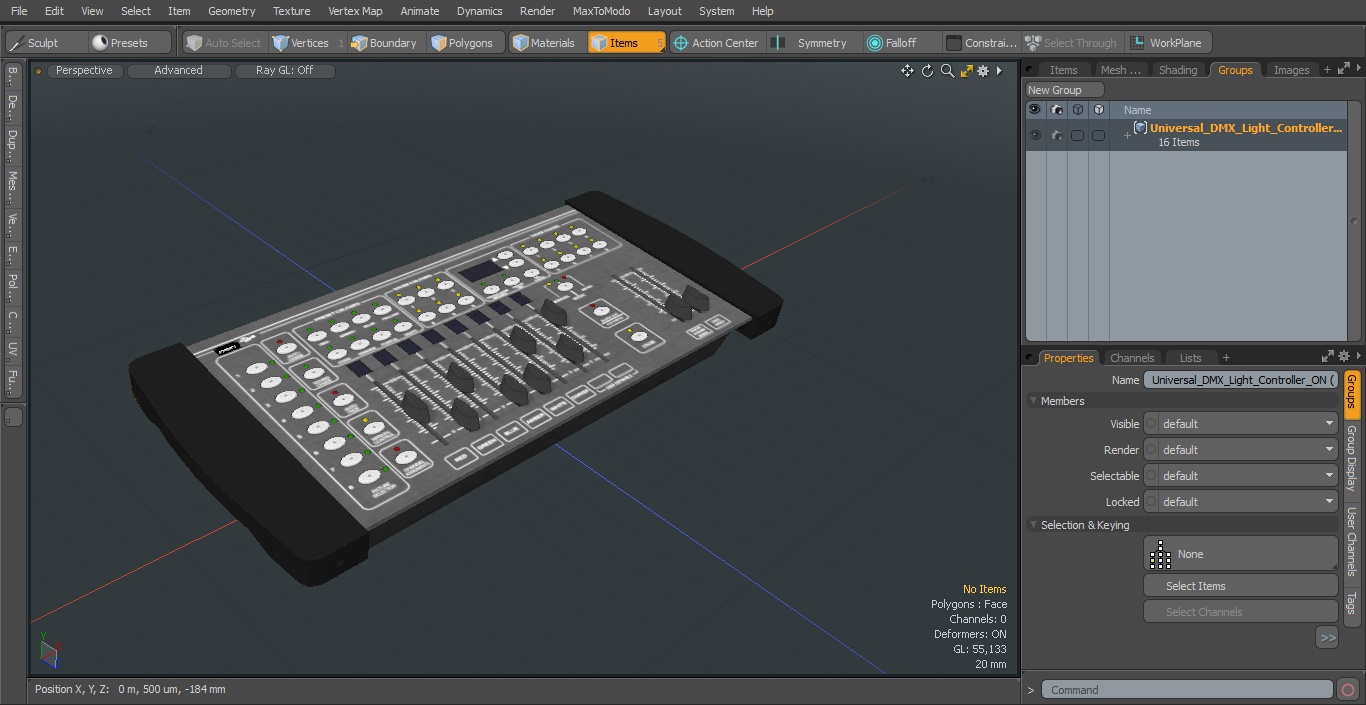Open the Lists tab

[x=1190, y=358]
